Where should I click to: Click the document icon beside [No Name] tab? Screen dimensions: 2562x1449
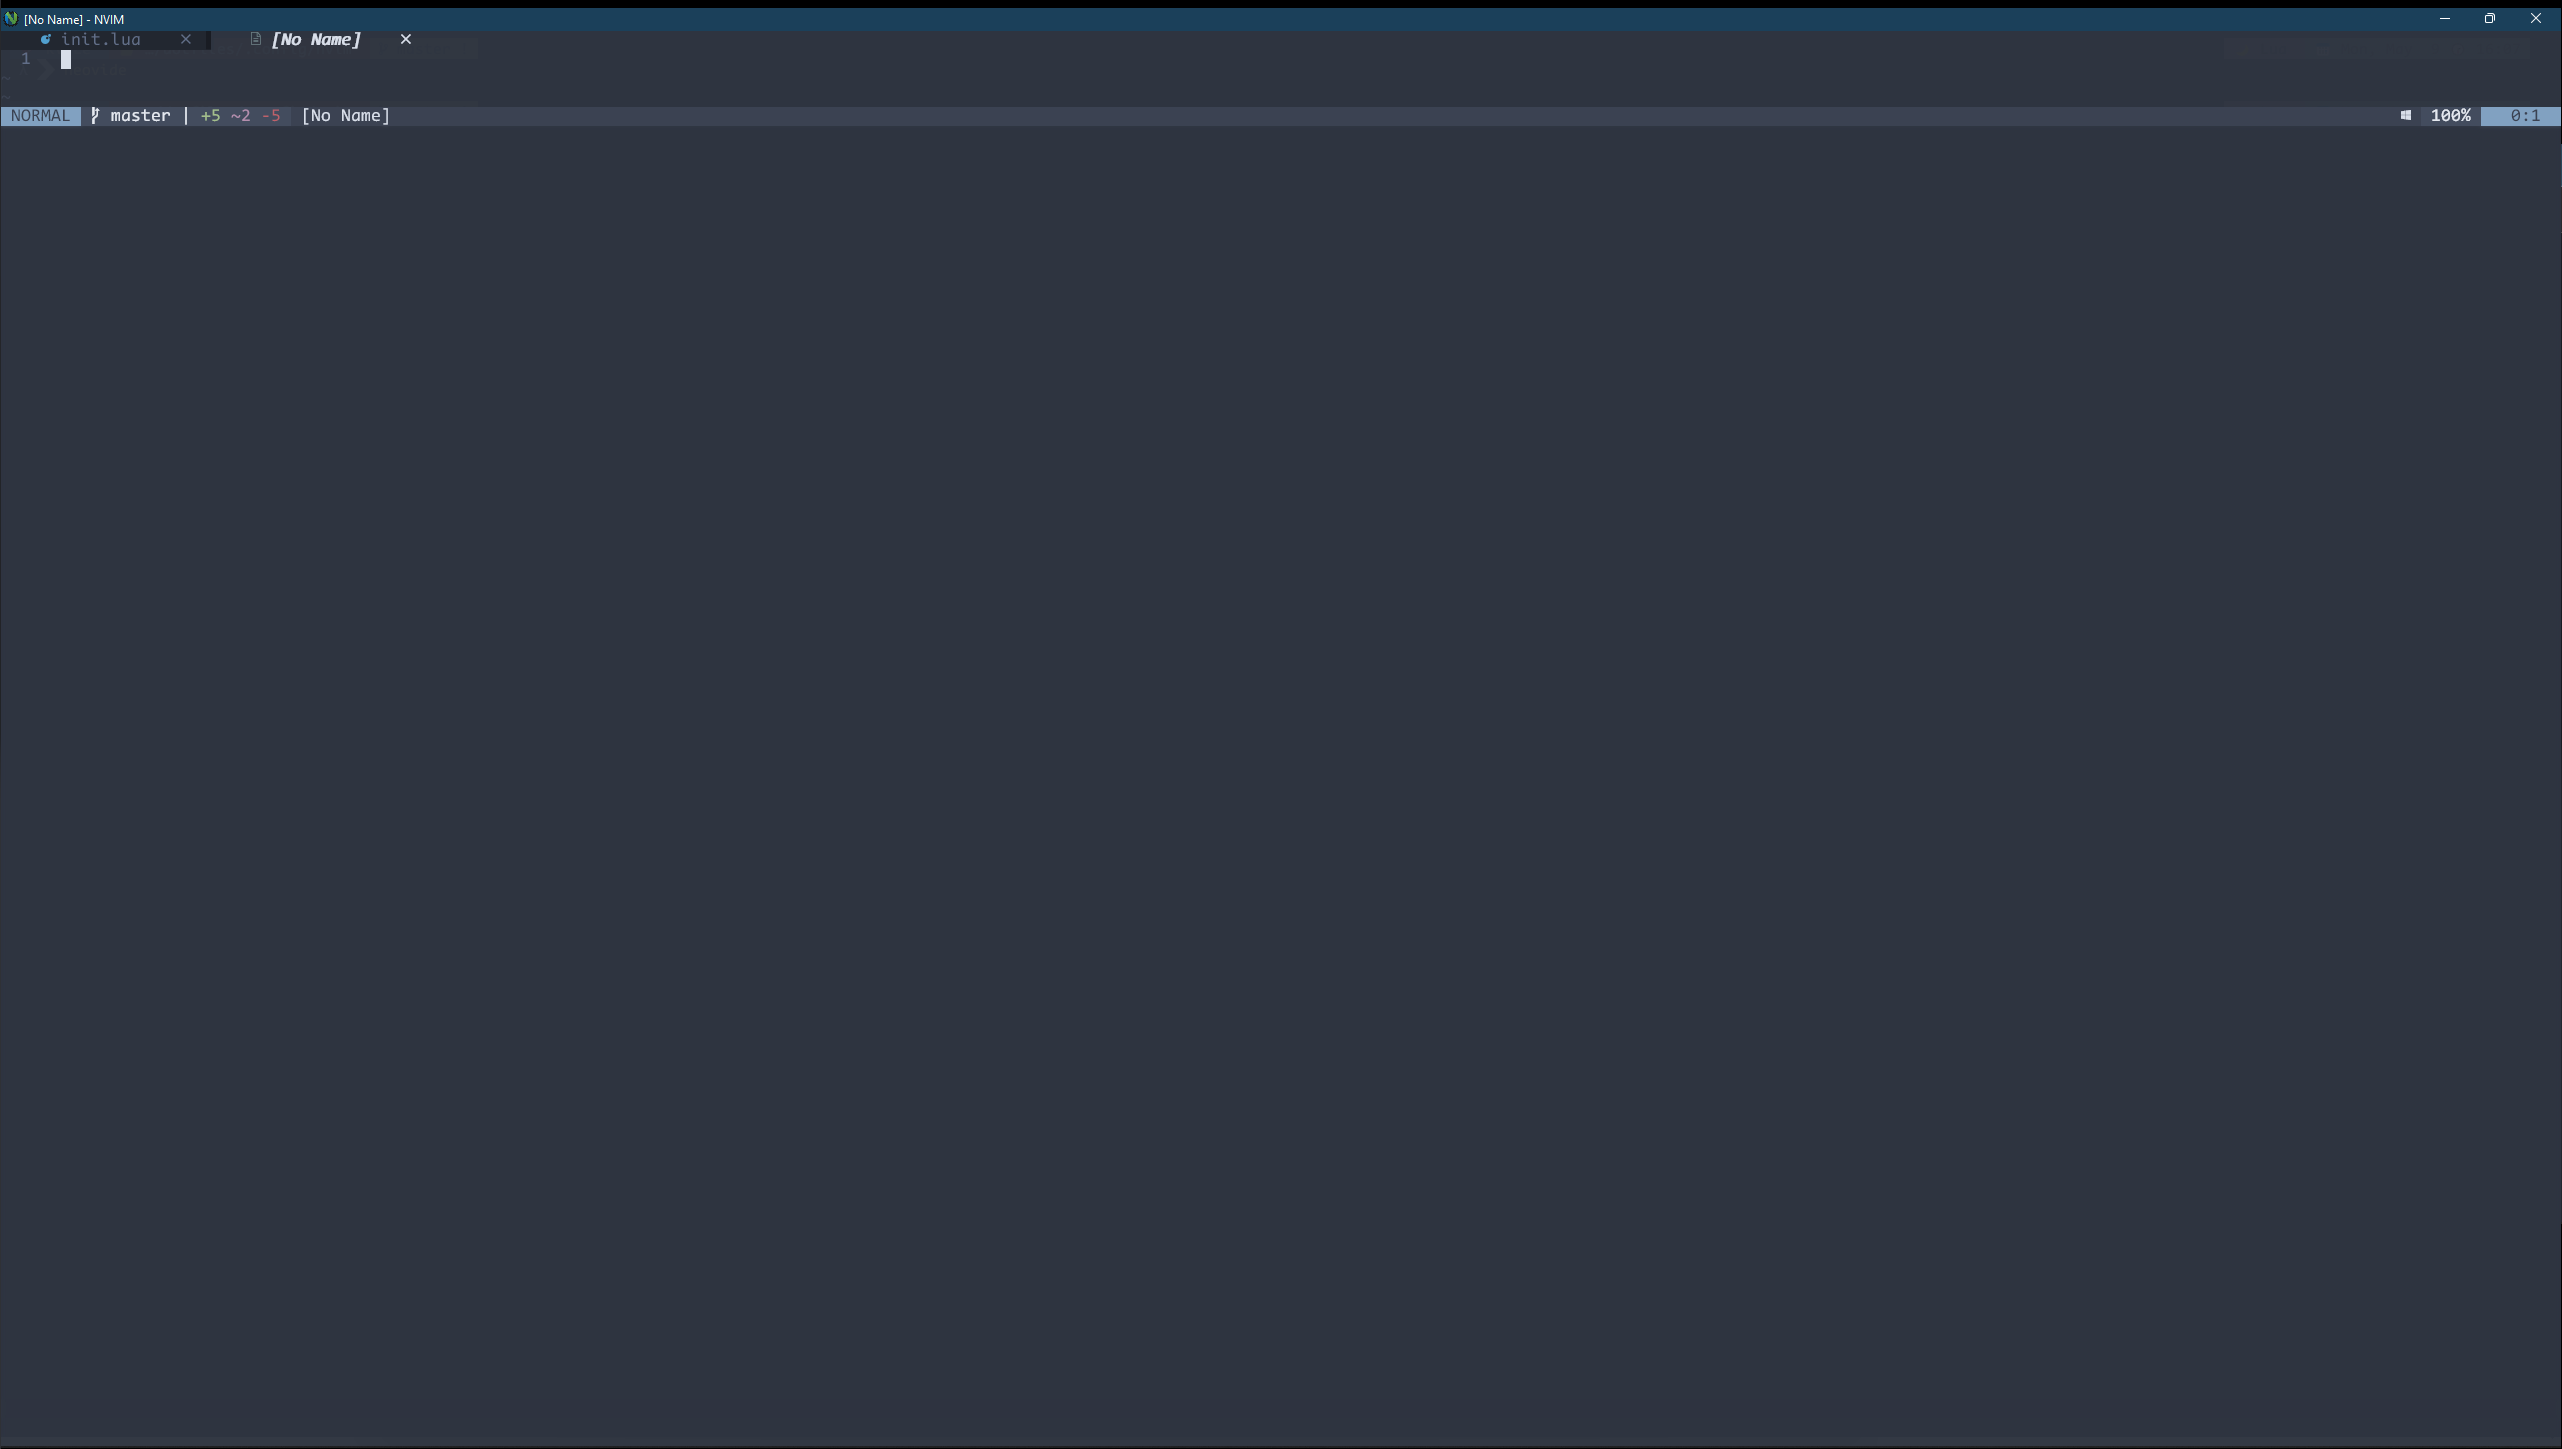pos(256,39)
